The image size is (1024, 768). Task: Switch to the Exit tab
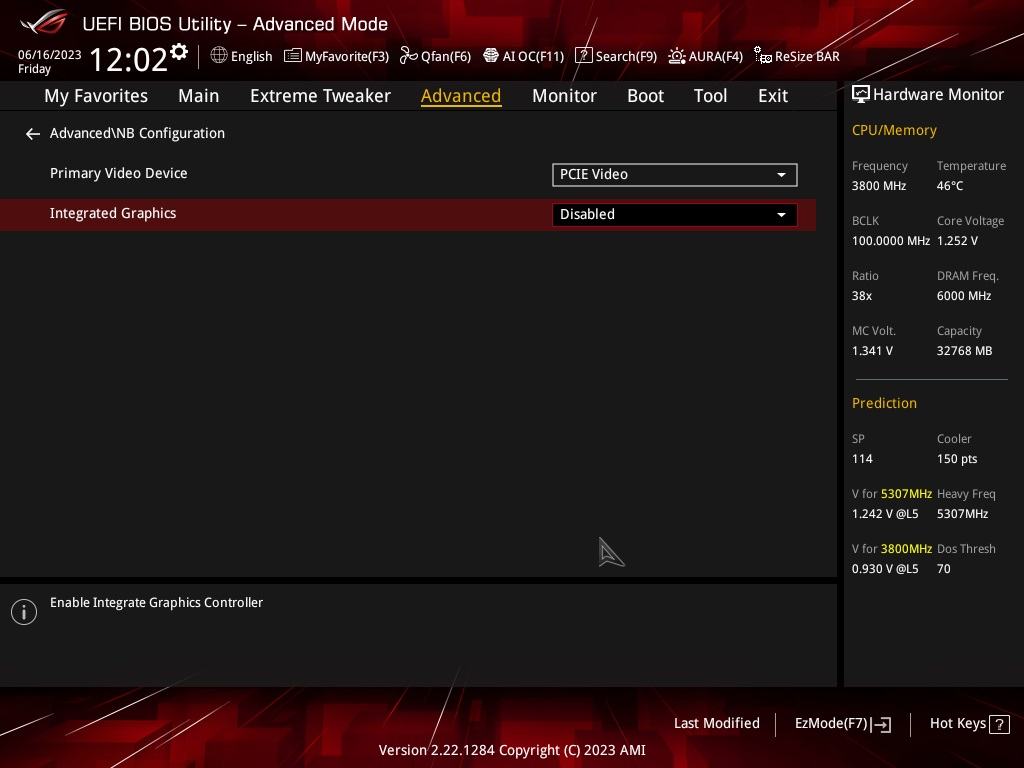773,96
